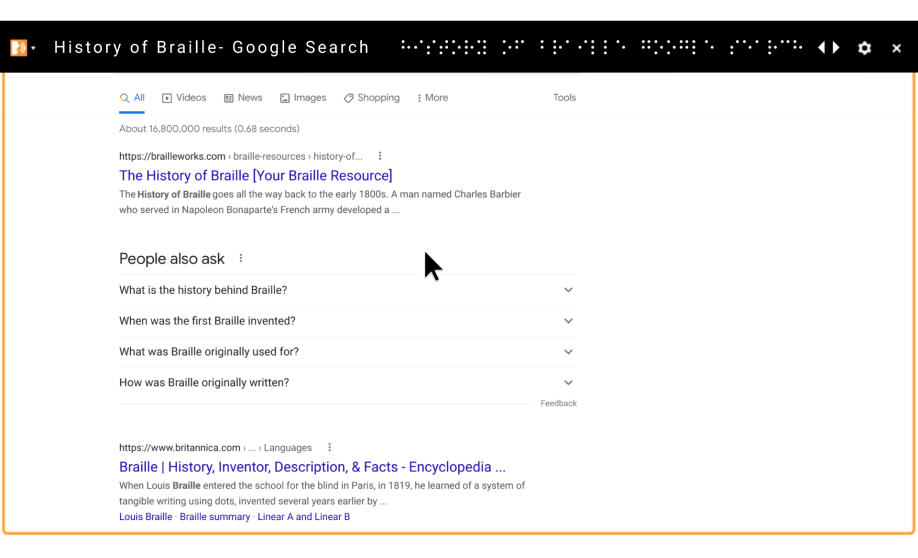Viewport: 918px width, 558px height.
Task: Expand When was the first Braille invented
Action: (x=348, y=321)
